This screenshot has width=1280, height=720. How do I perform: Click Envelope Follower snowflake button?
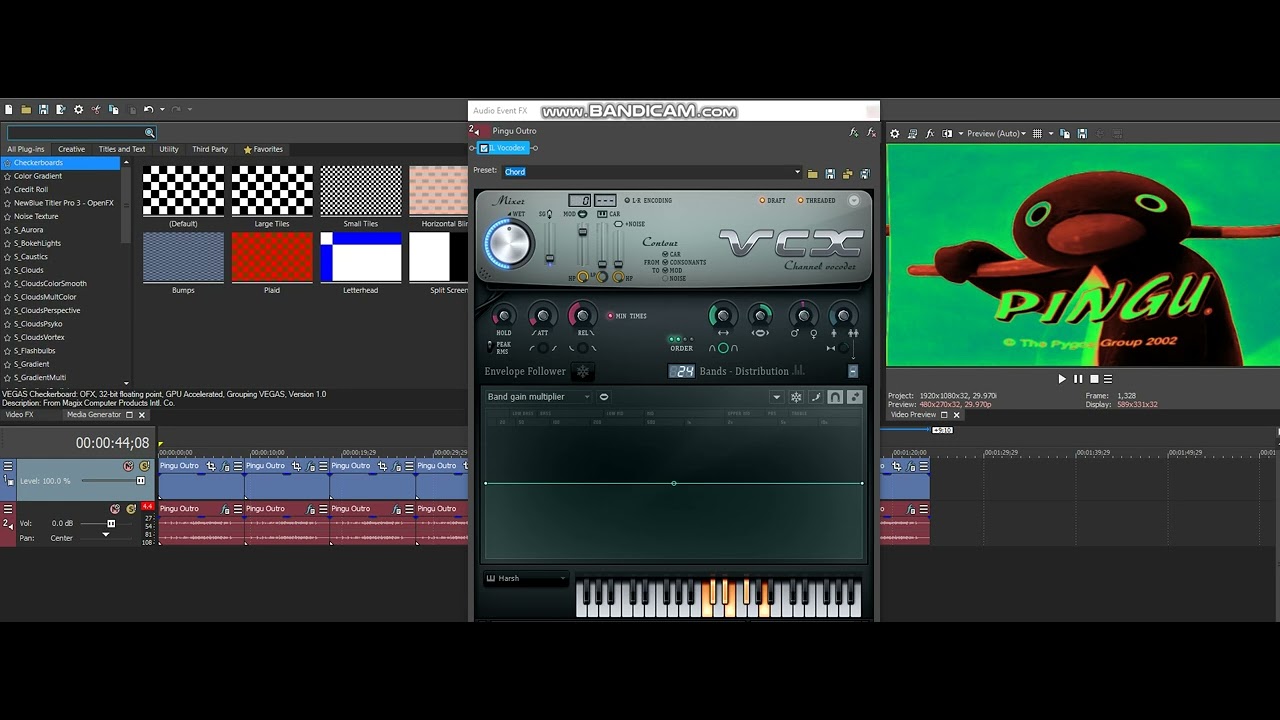coord(583,371)
